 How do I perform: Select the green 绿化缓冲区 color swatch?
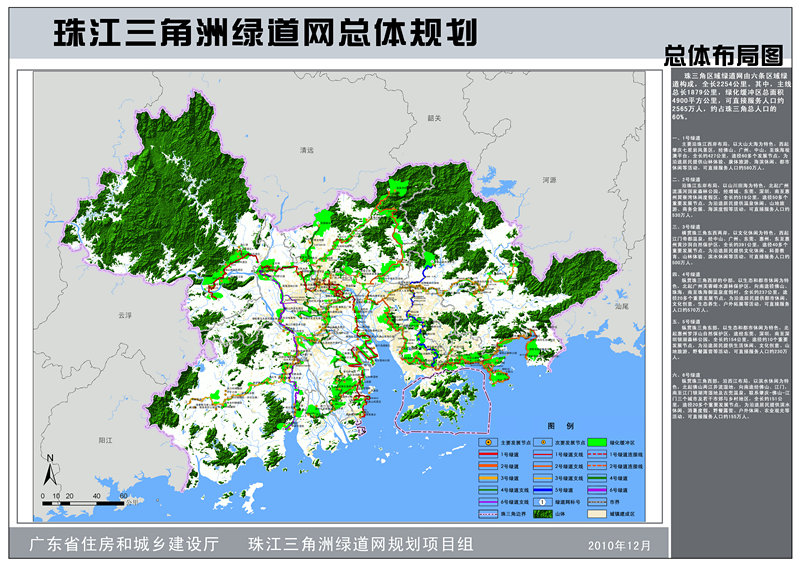[597, 442]
